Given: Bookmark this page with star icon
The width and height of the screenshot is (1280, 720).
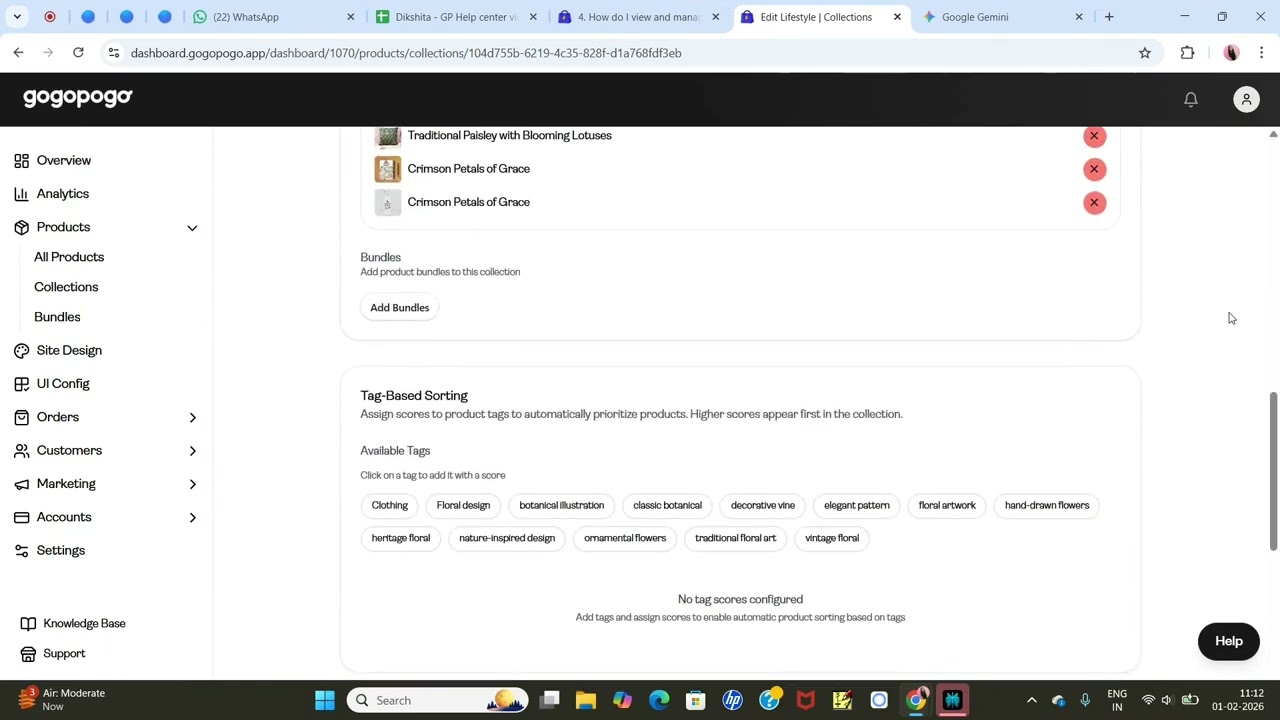Looking at the screenshot, I should click(1145, 53).
